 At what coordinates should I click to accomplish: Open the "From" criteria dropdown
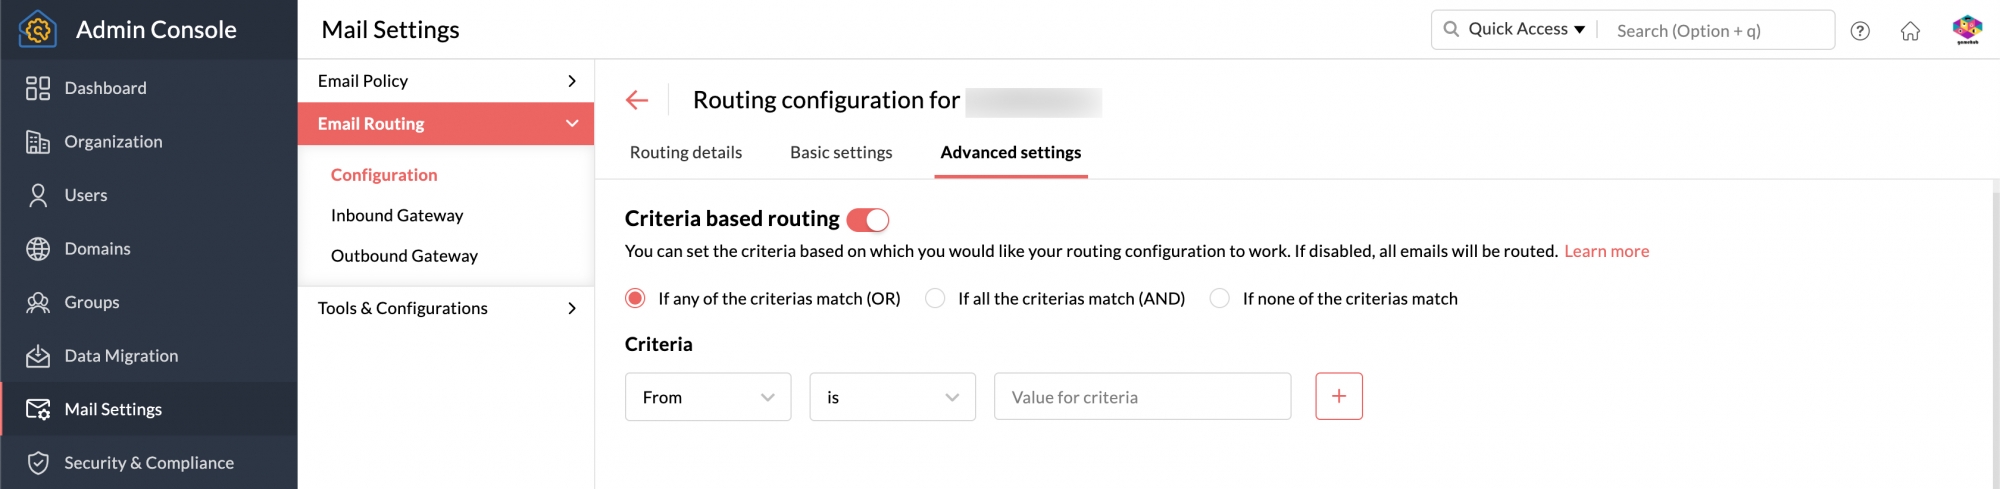point(708,397)
